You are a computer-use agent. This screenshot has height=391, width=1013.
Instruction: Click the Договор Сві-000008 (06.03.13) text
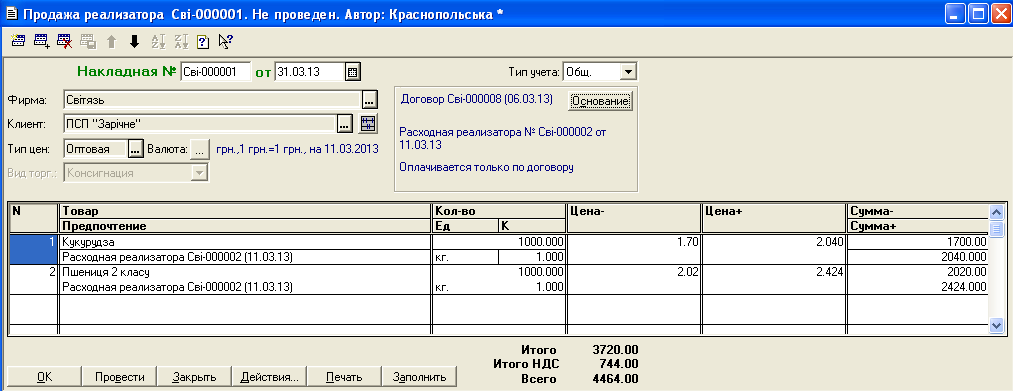click(x=477, y=100)
